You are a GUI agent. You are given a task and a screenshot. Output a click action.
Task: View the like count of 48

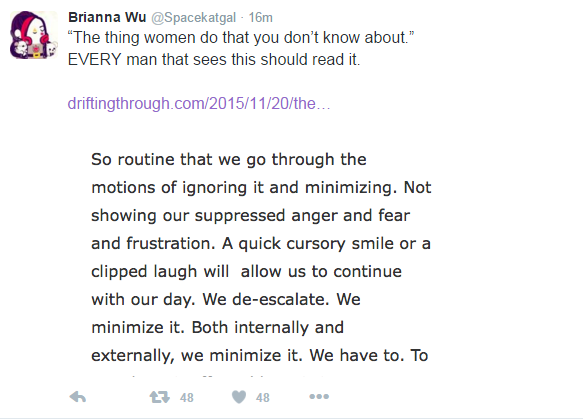[x=262, y=398]
